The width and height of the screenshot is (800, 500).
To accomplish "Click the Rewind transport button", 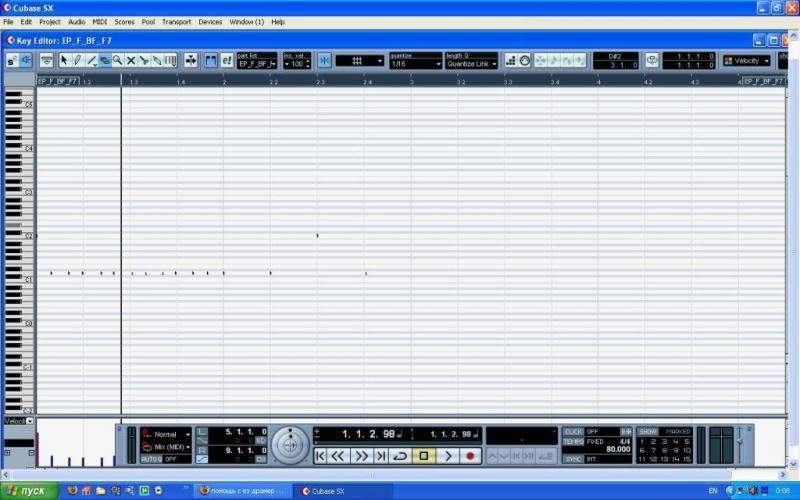I will point(338,456).
